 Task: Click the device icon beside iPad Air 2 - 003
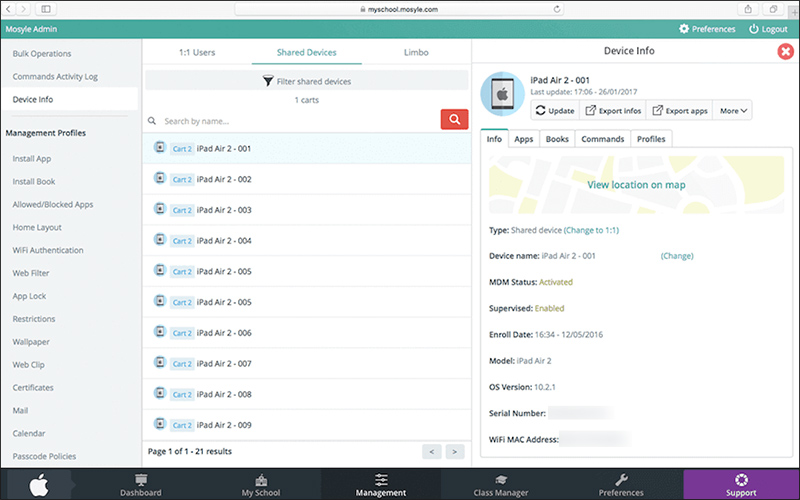click(x=160, y=209)
